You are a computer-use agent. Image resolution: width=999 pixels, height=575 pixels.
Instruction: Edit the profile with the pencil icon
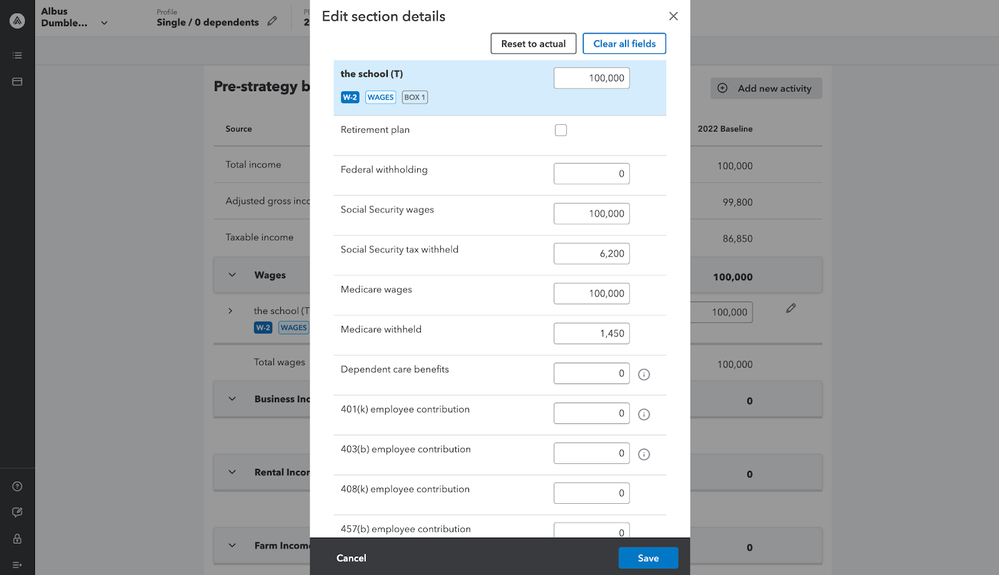(x=272, y=22)
